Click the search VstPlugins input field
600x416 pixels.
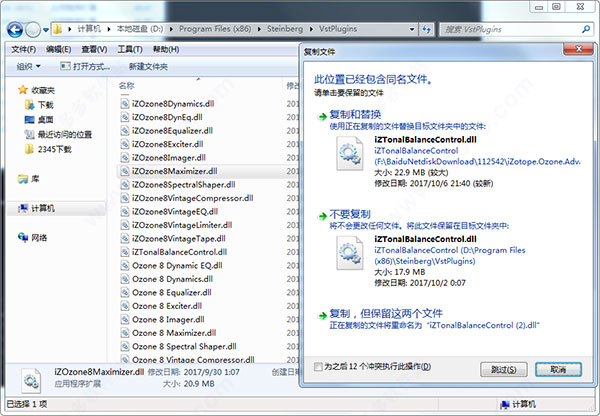(511, 29)
